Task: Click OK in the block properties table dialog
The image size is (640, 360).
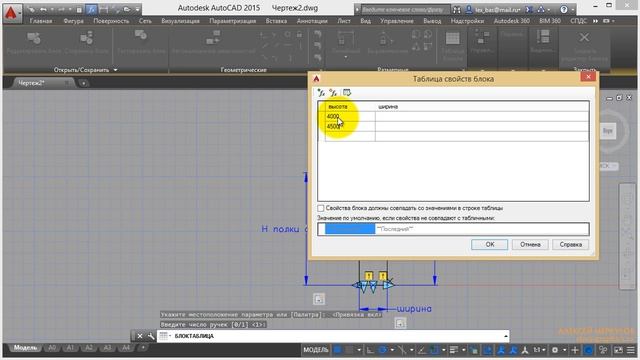Action: tap(490, 244)
